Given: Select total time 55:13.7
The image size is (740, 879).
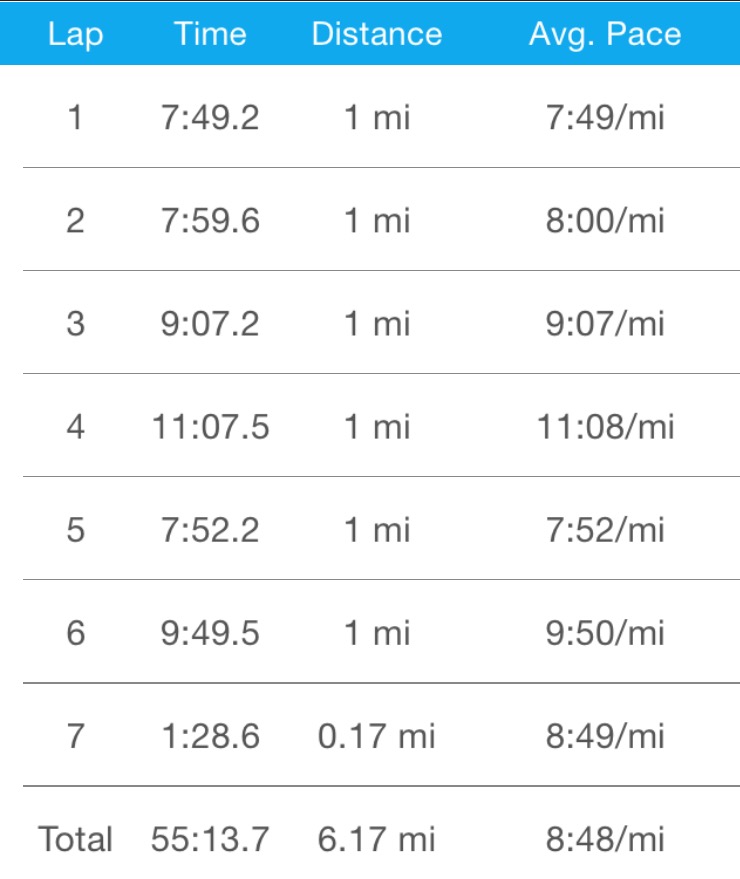Looking at the screenshot, I should pos(210,839).
